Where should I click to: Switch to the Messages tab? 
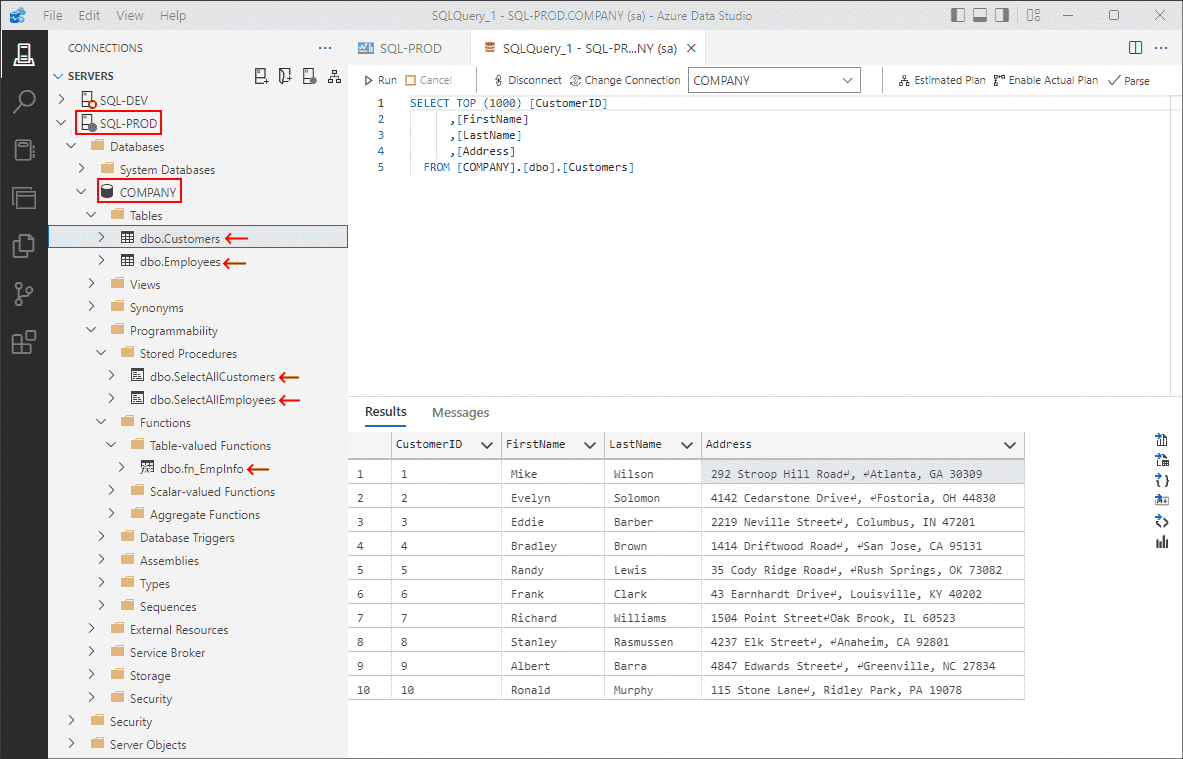460,412
